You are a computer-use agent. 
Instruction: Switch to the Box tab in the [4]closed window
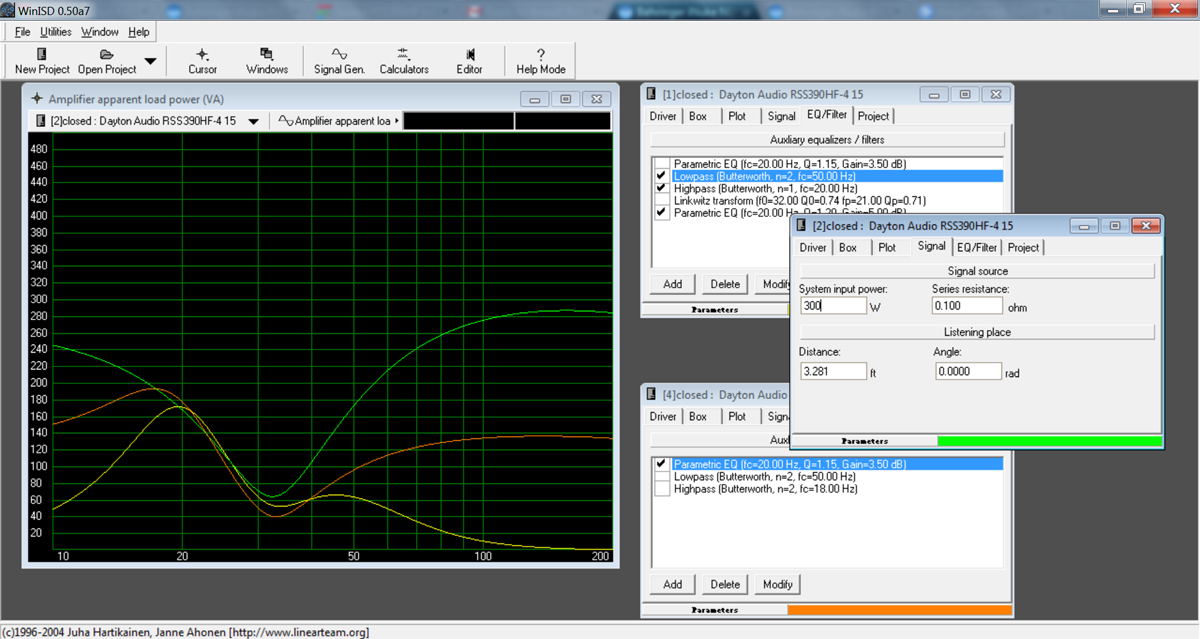(698, 417)
